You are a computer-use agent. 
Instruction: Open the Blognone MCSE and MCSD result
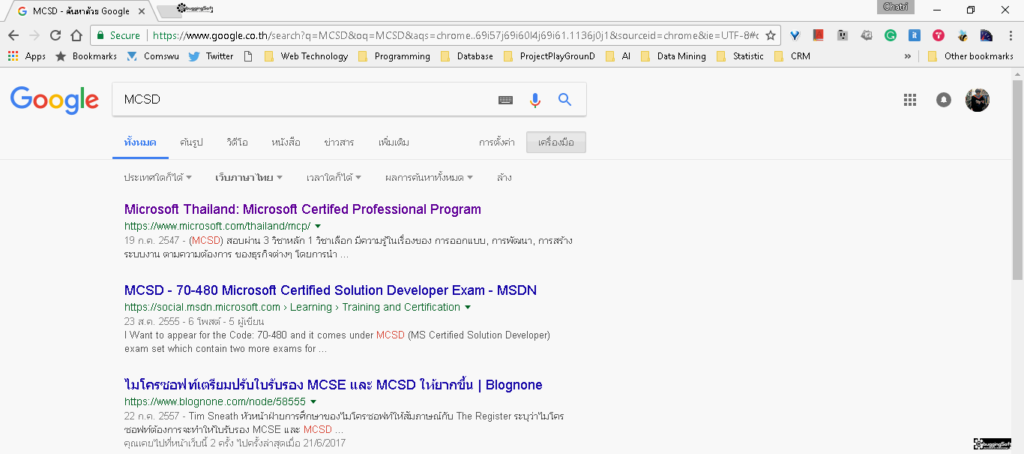(x=333, y=385)
